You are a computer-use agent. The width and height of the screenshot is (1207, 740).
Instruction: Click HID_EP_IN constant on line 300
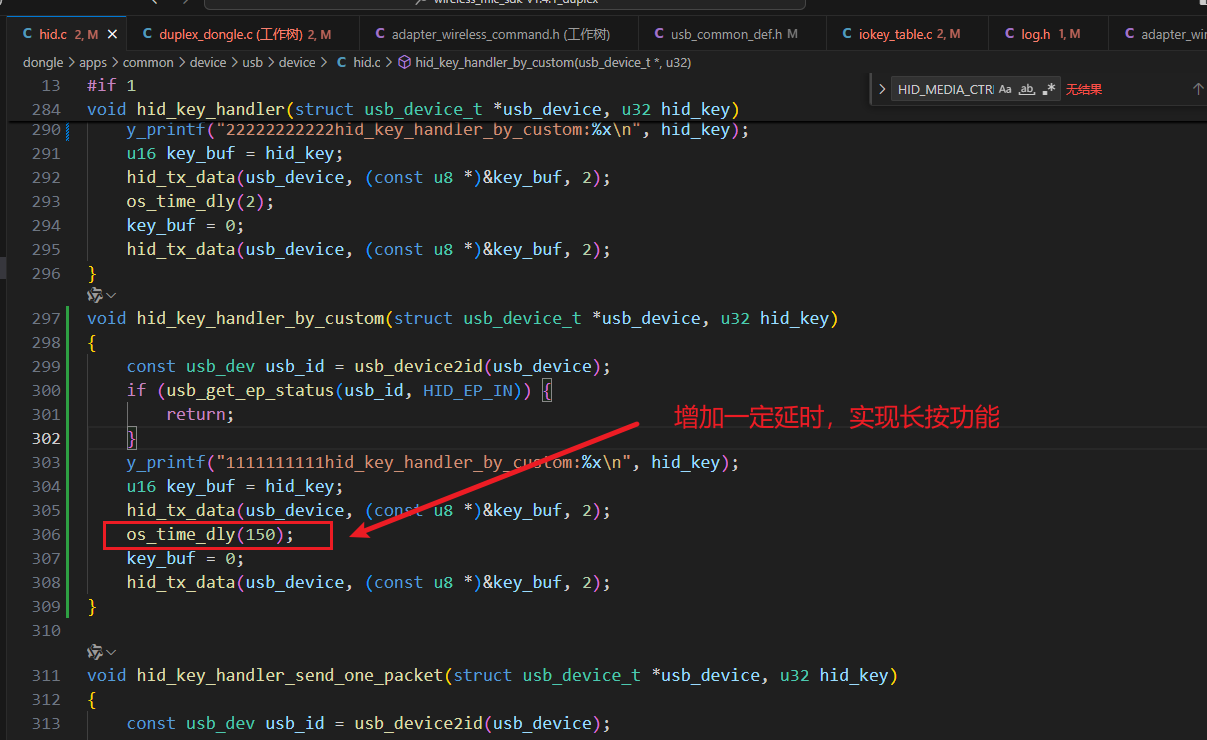point(468,390)
